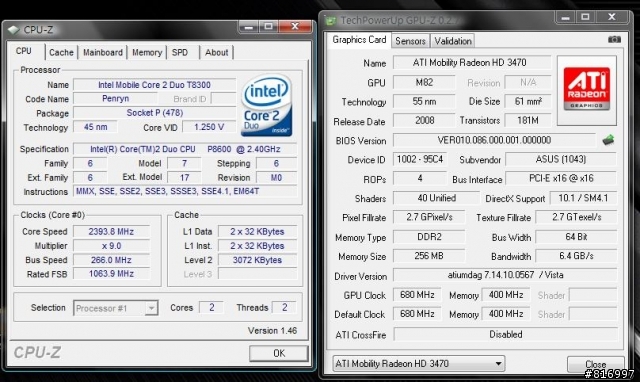Click the GPU-Z title bar icon

point(330,20)
